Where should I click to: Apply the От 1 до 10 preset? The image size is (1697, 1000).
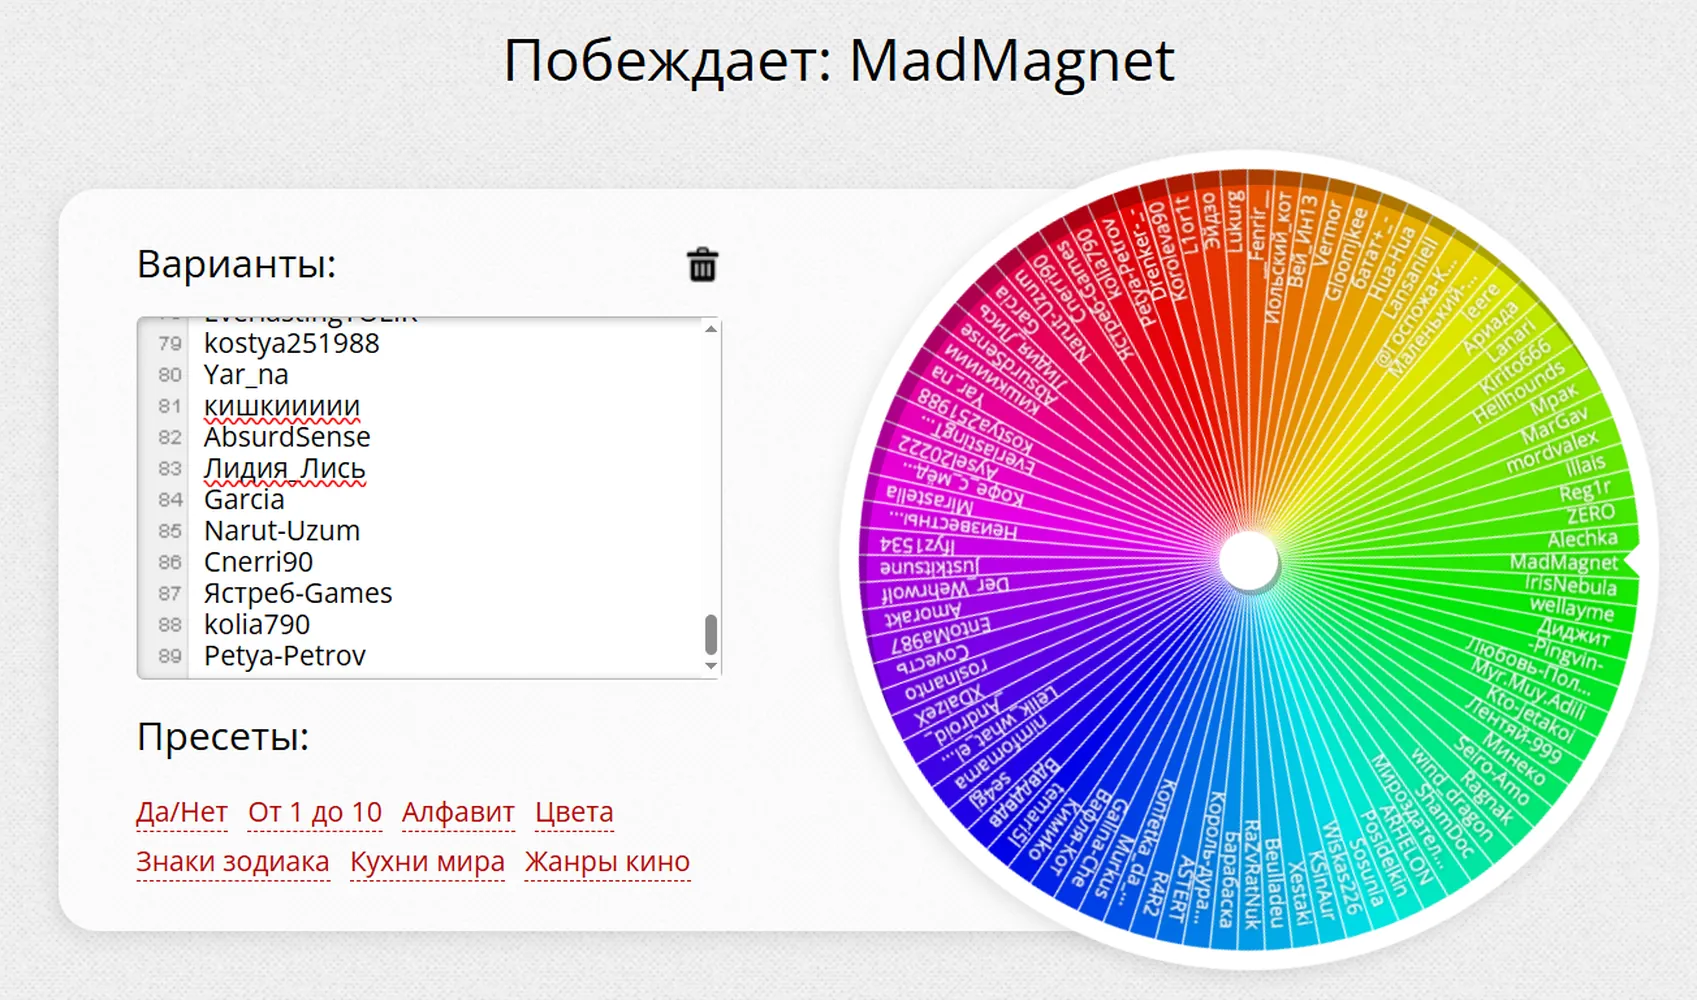pos(315,812)
